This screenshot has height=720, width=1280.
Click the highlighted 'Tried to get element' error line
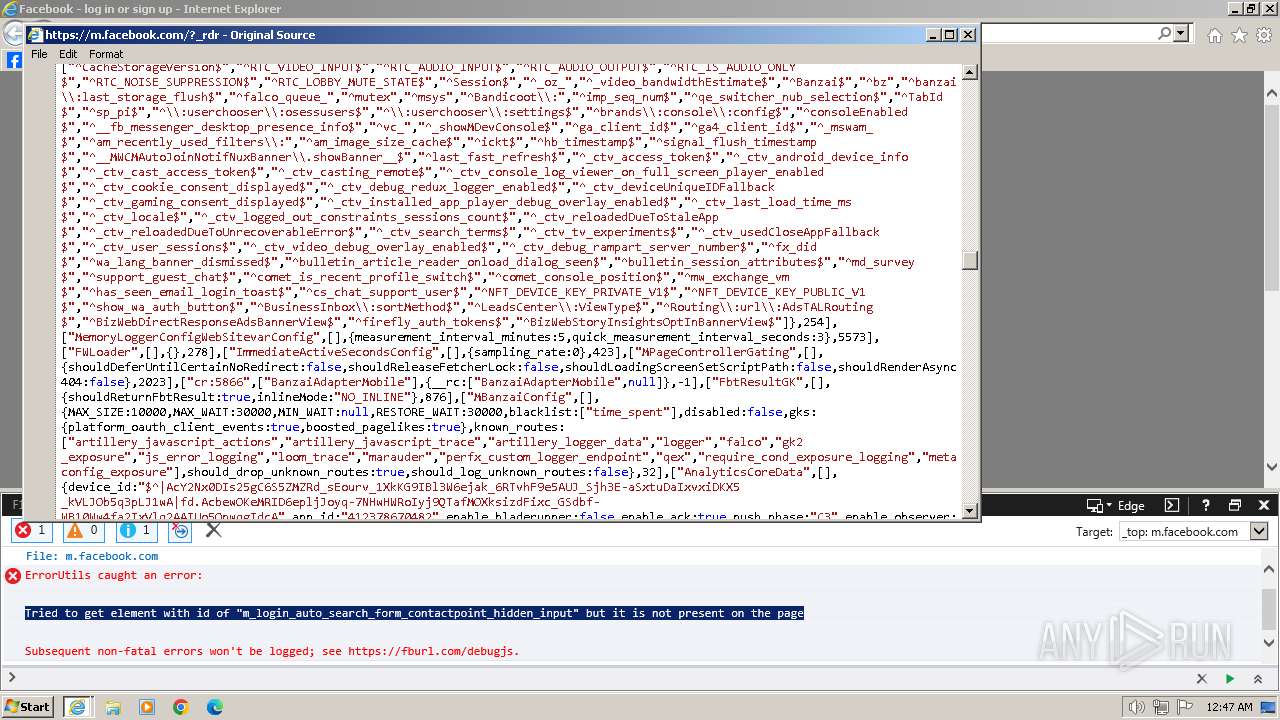pos(414,613)
